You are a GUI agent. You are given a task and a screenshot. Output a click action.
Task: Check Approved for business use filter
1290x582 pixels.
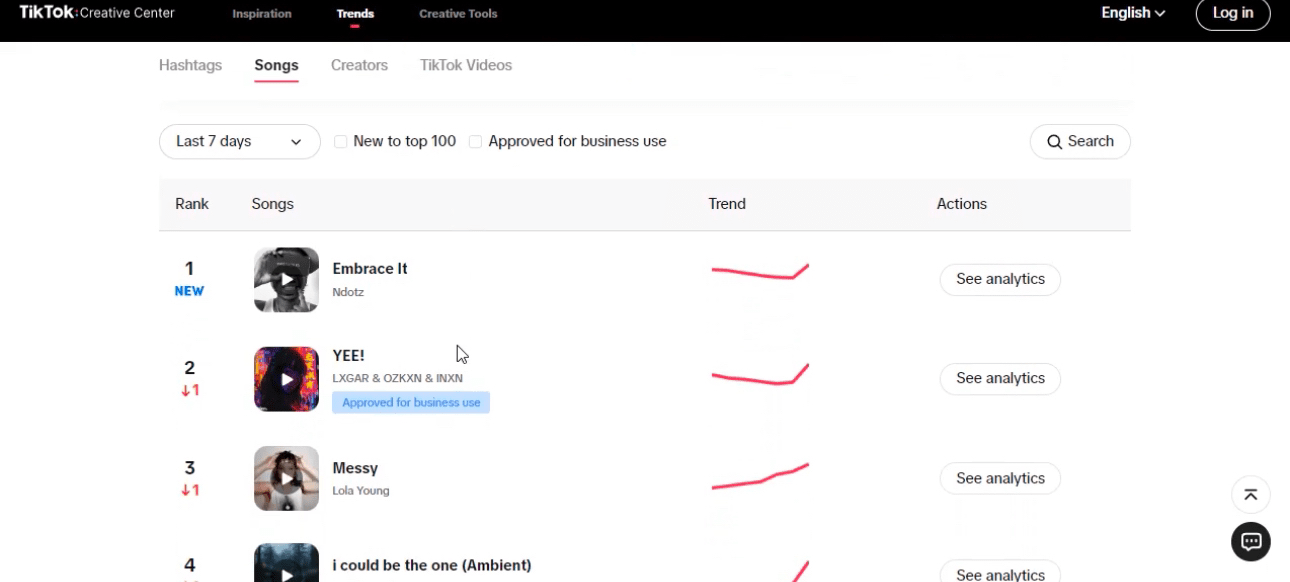[x=476, y=142]
